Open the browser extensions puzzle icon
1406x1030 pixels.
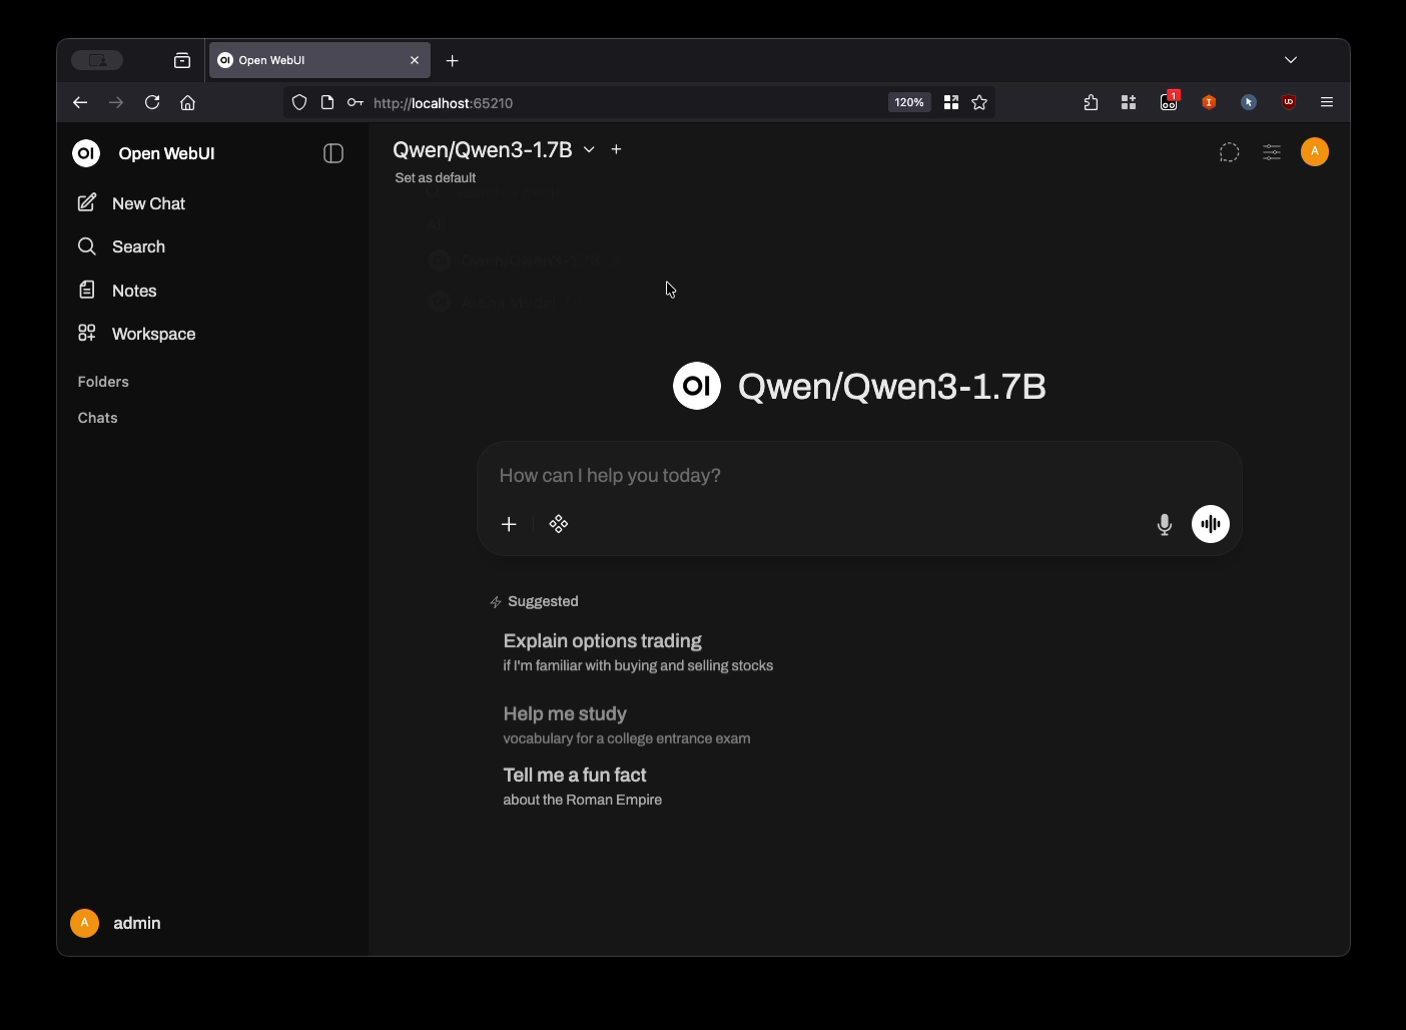point(1091,102)
